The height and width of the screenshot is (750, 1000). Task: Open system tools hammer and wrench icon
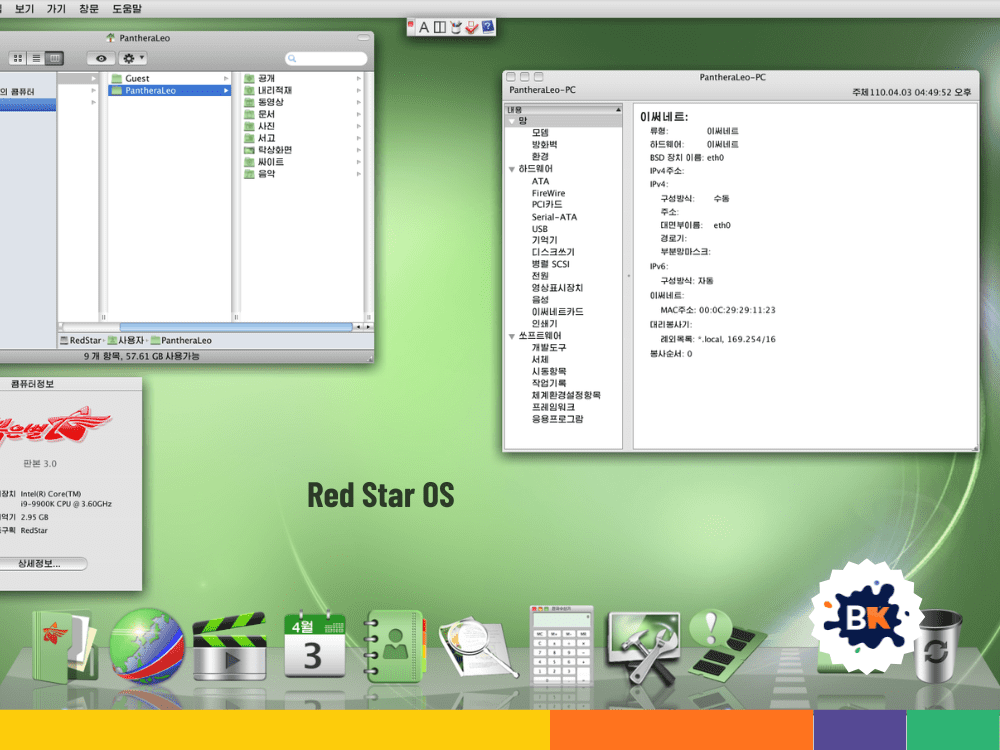click(x=643, y=647)
